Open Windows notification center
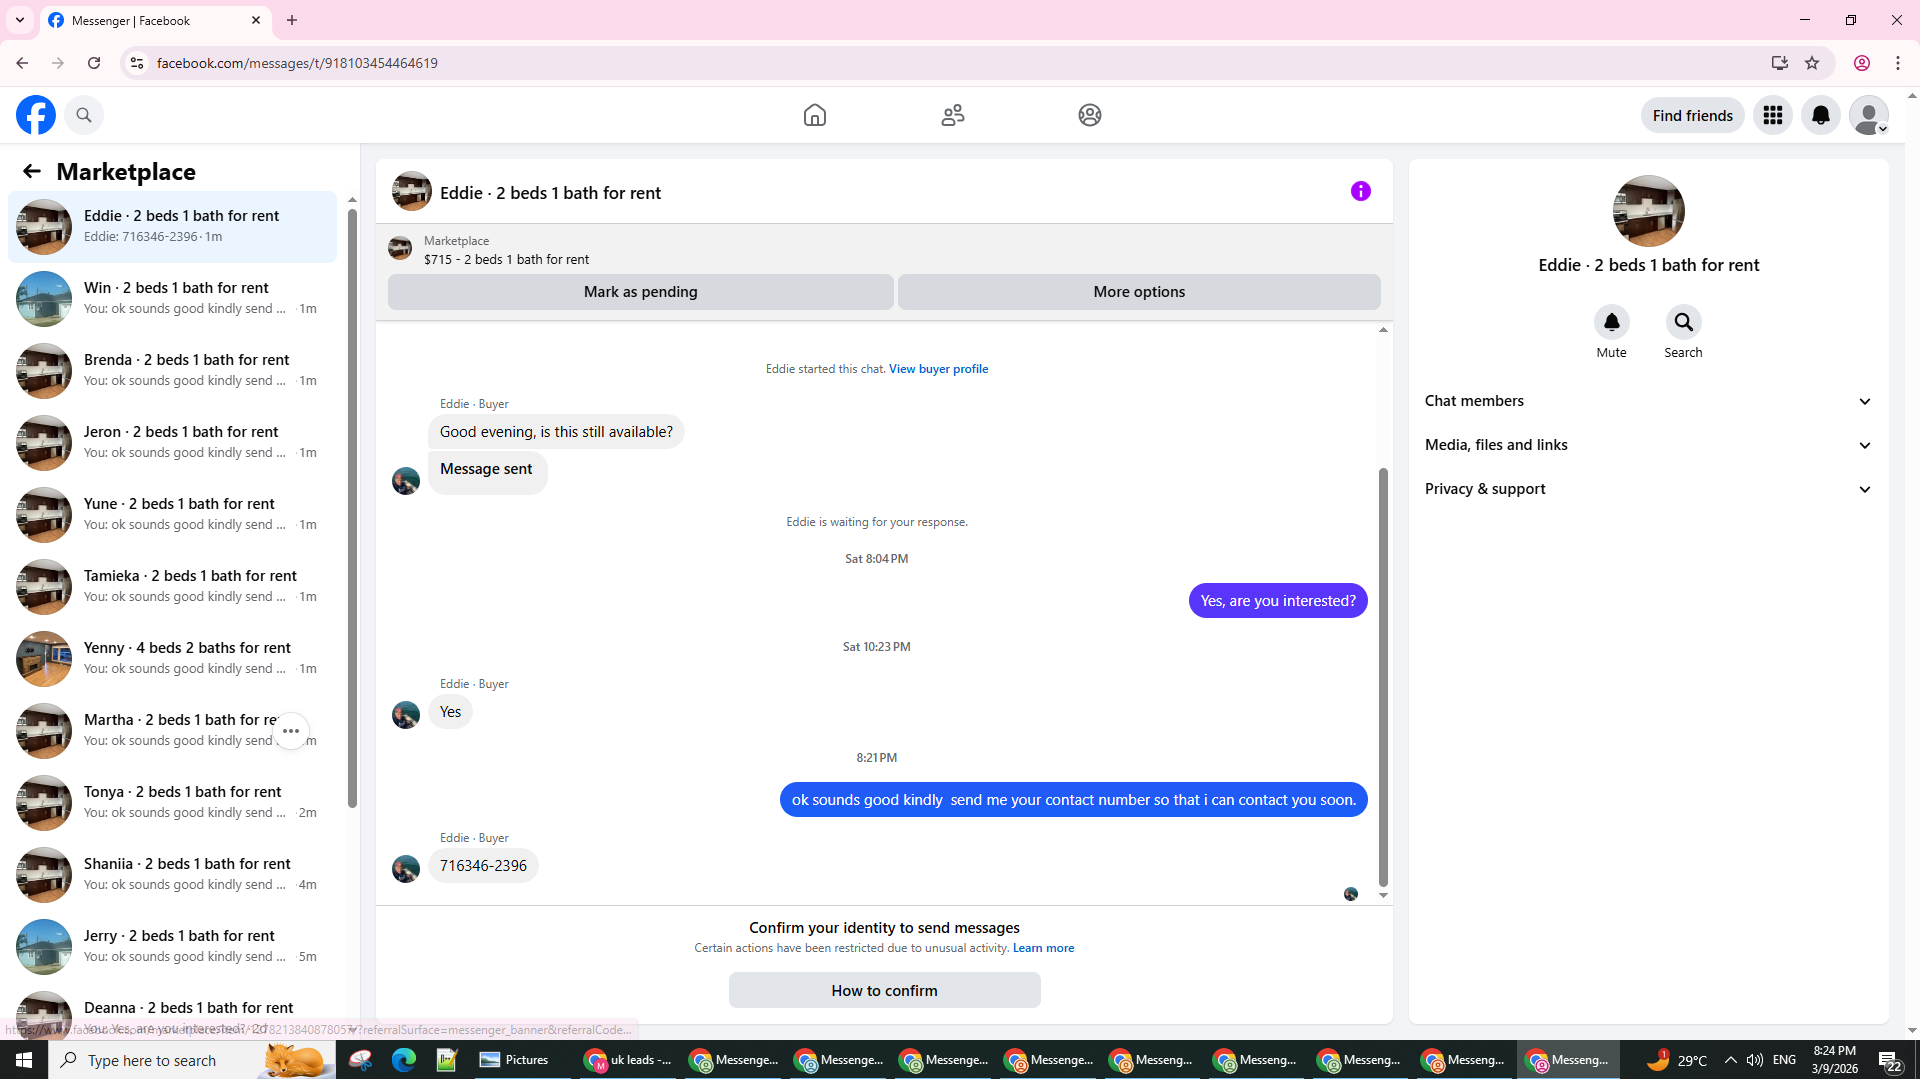 1890,1060
